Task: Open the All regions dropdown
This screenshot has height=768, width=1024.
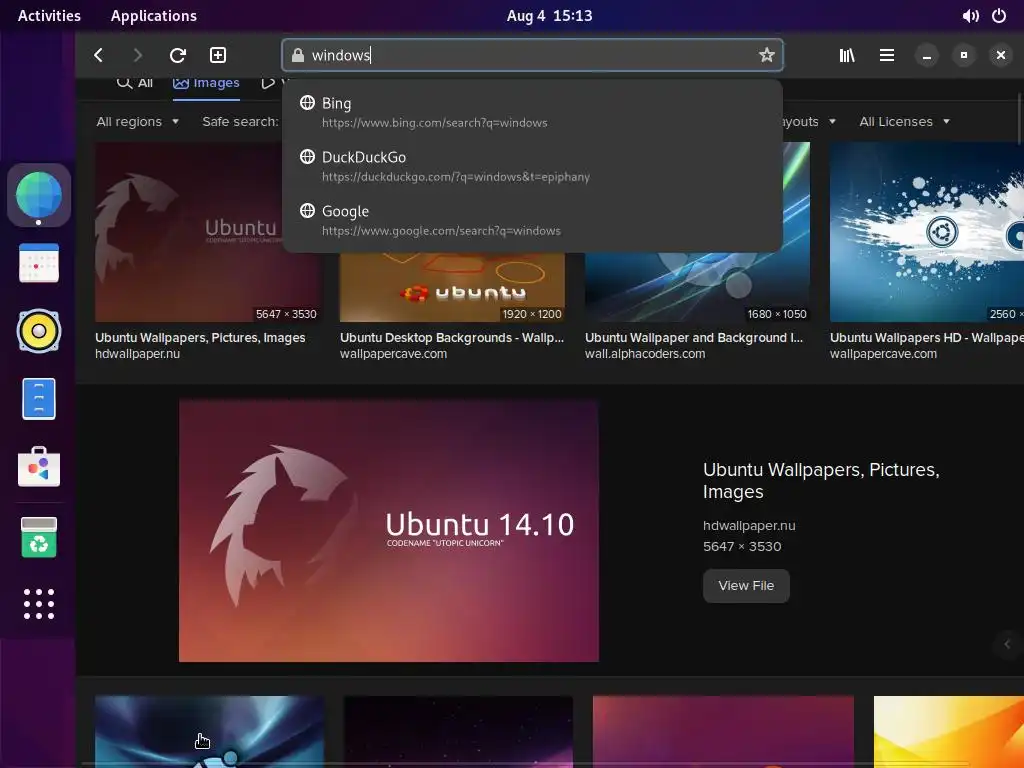Action: 138,121
